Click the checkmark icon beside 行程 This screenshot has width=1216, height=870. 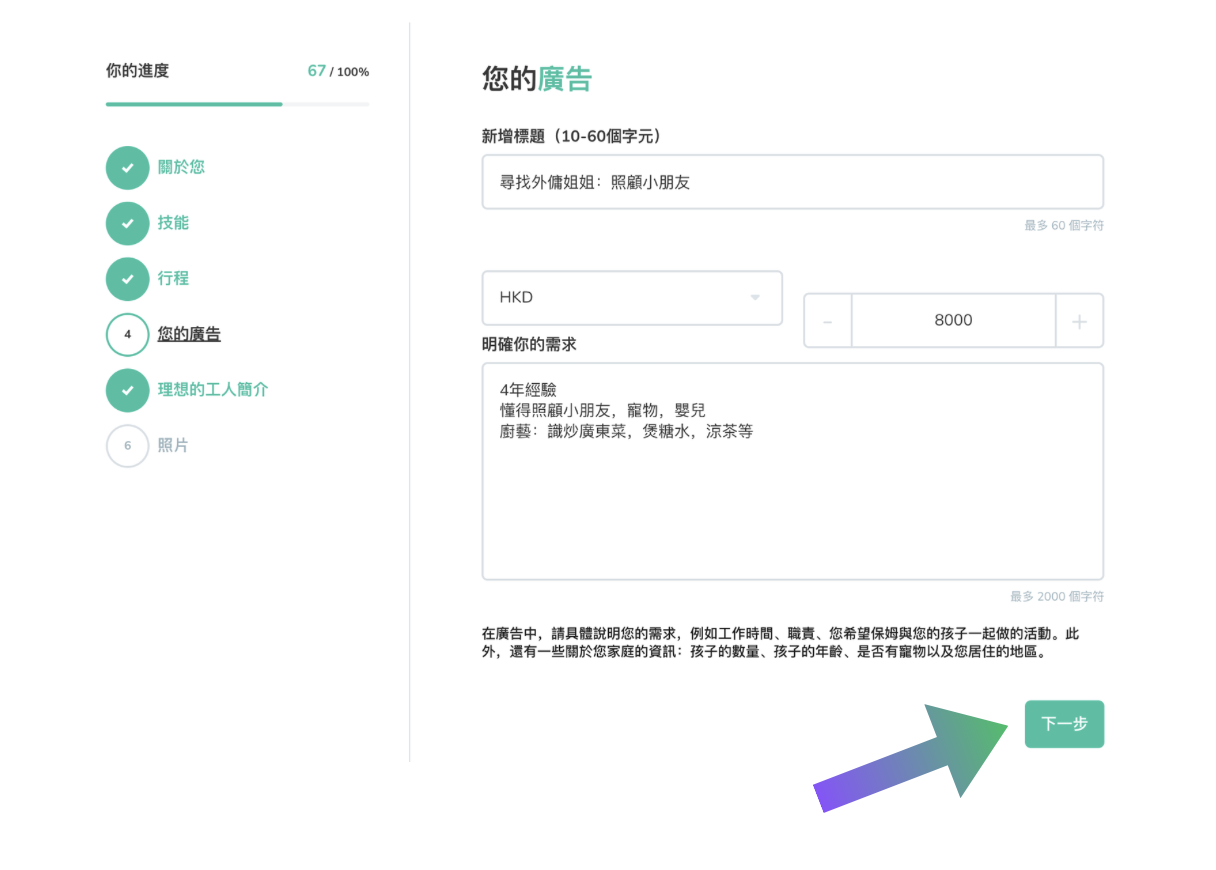[x=127, y=279]
